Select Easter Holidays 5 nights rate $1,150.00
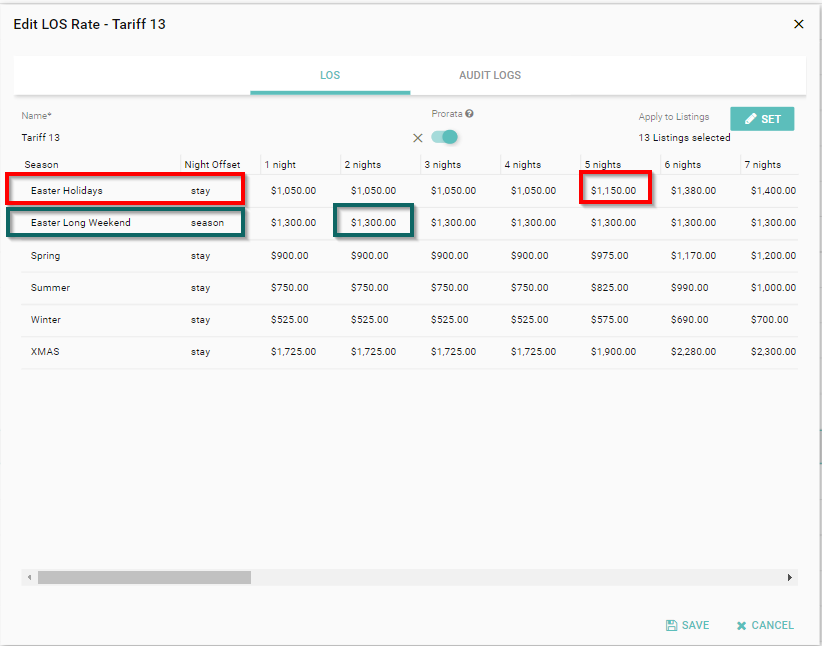Viewport: 822px width, 646px height. 614,191
